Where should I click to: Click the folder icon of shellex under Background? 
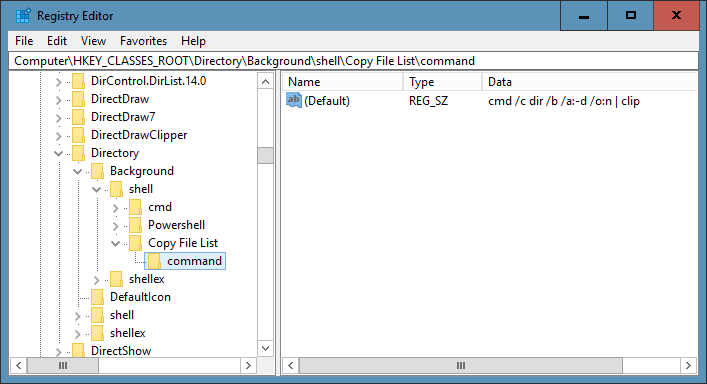(116, 279)
